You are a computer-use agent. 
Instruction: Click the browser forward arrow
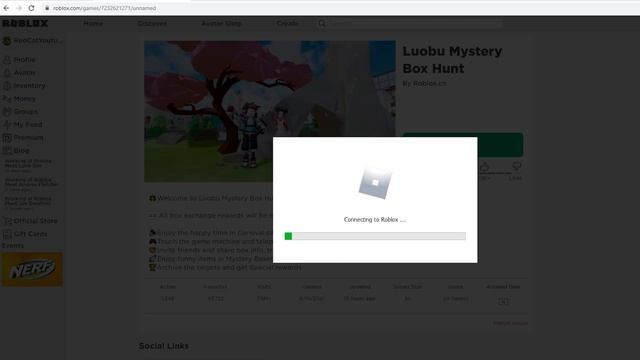(19, 8)
